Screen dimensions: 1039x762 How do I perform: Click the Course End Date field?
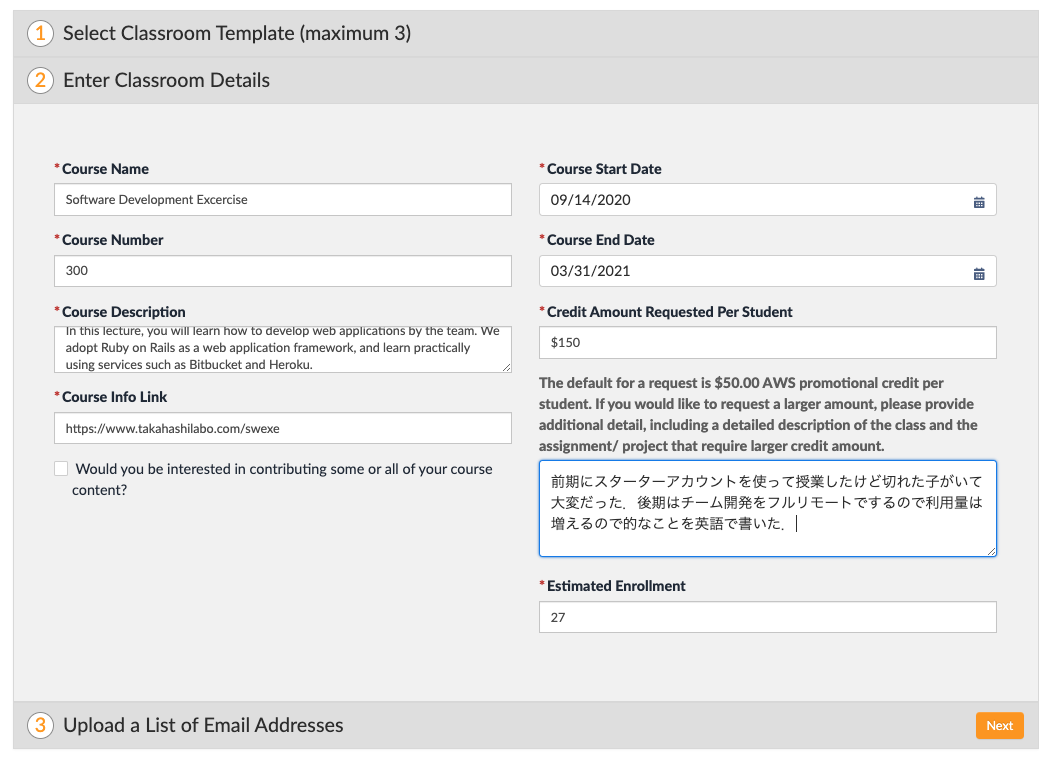[767, 271]
